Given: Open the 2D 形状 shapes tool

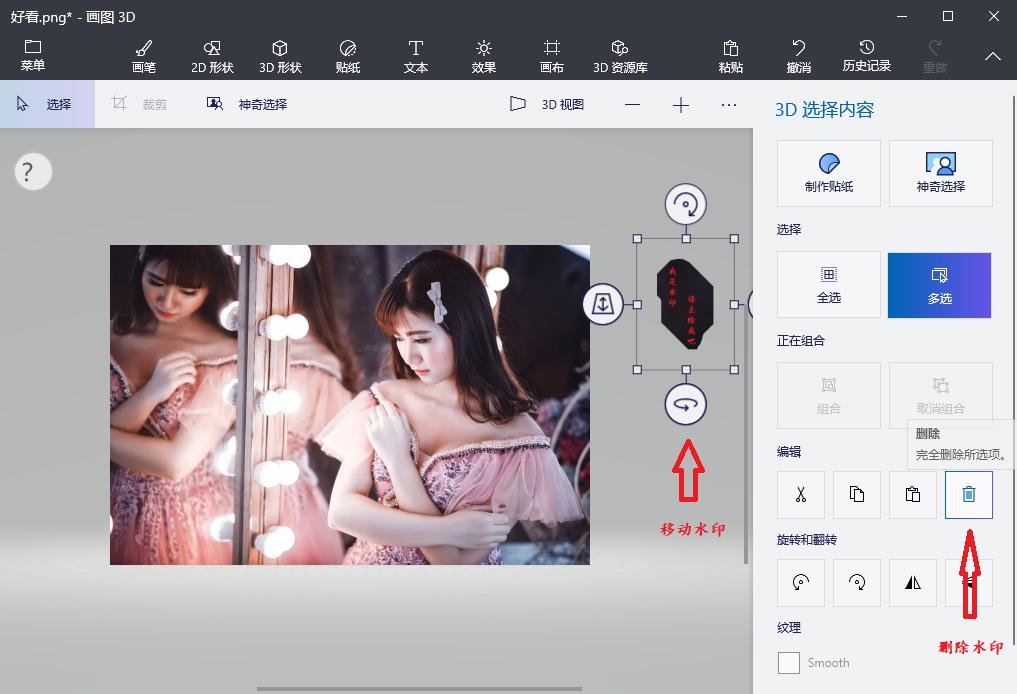Looking at the screenshot, I should pos(211,55).
